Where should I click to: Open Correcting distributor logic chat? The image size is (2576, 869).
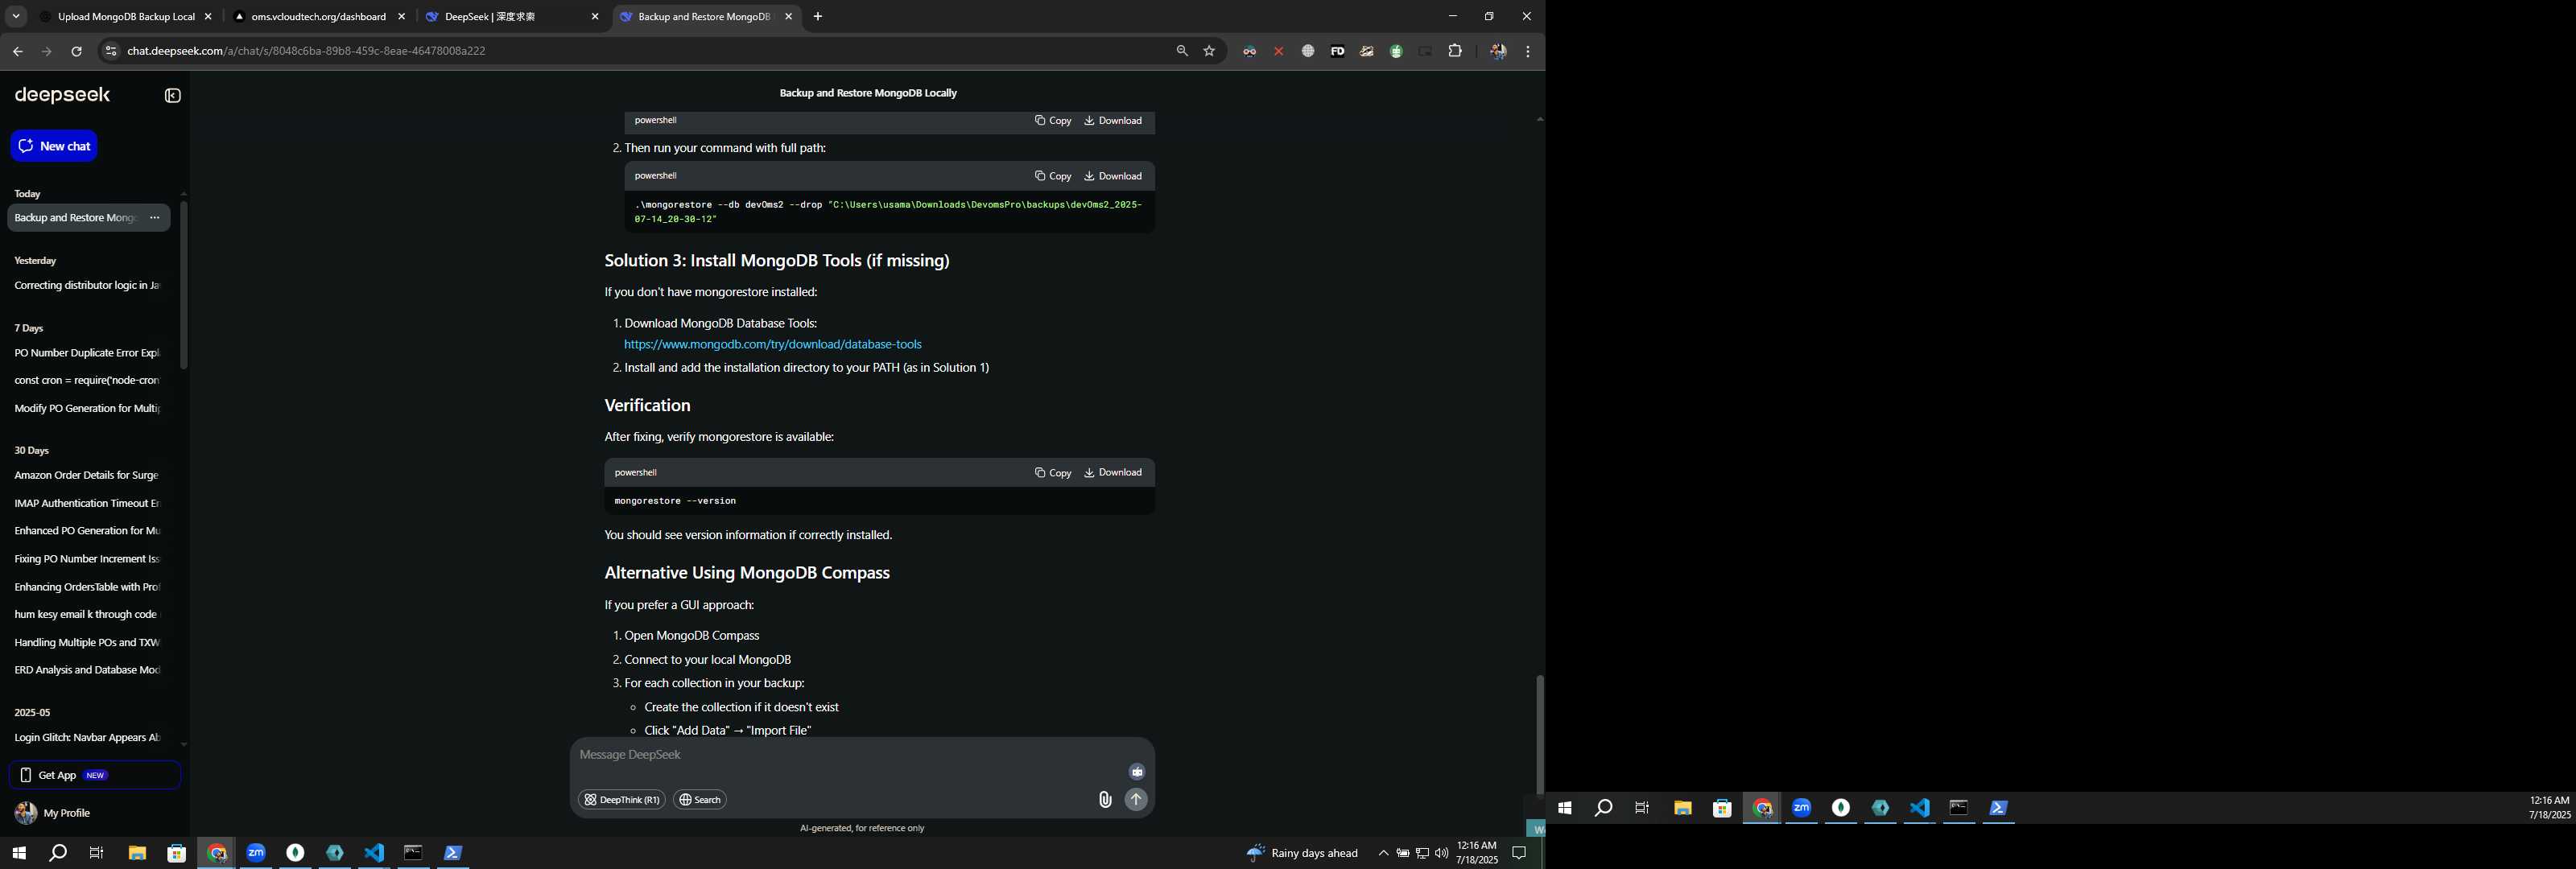pyautogui.click(x=87, y=286)
